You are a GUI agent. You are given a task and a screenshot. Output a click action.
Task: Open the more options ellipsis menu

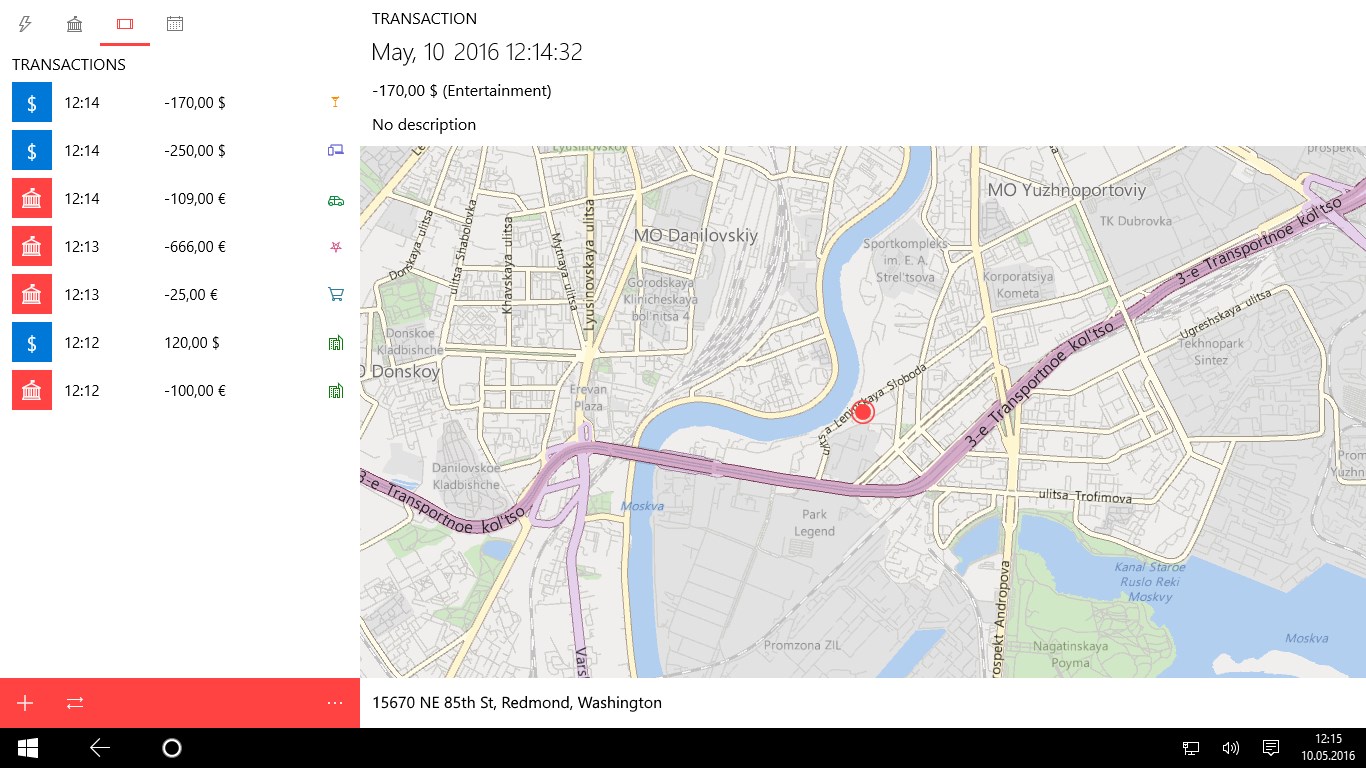coord(335,703)
